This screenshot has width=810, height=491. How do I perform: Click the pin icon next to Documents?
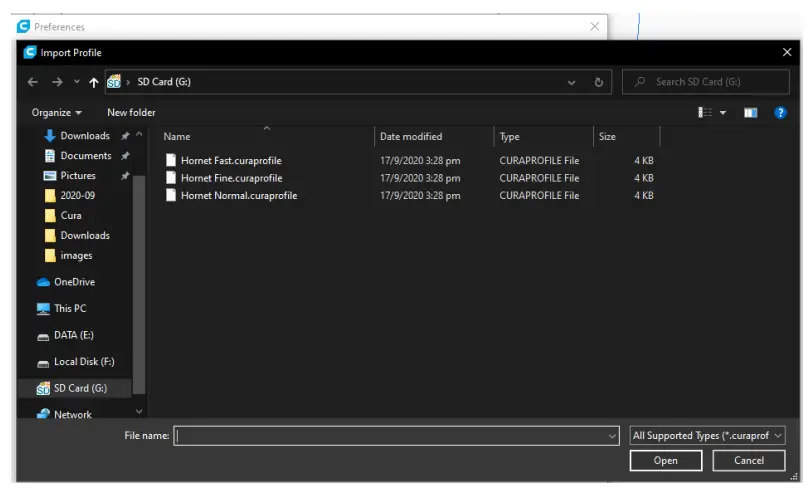[125, 156]
